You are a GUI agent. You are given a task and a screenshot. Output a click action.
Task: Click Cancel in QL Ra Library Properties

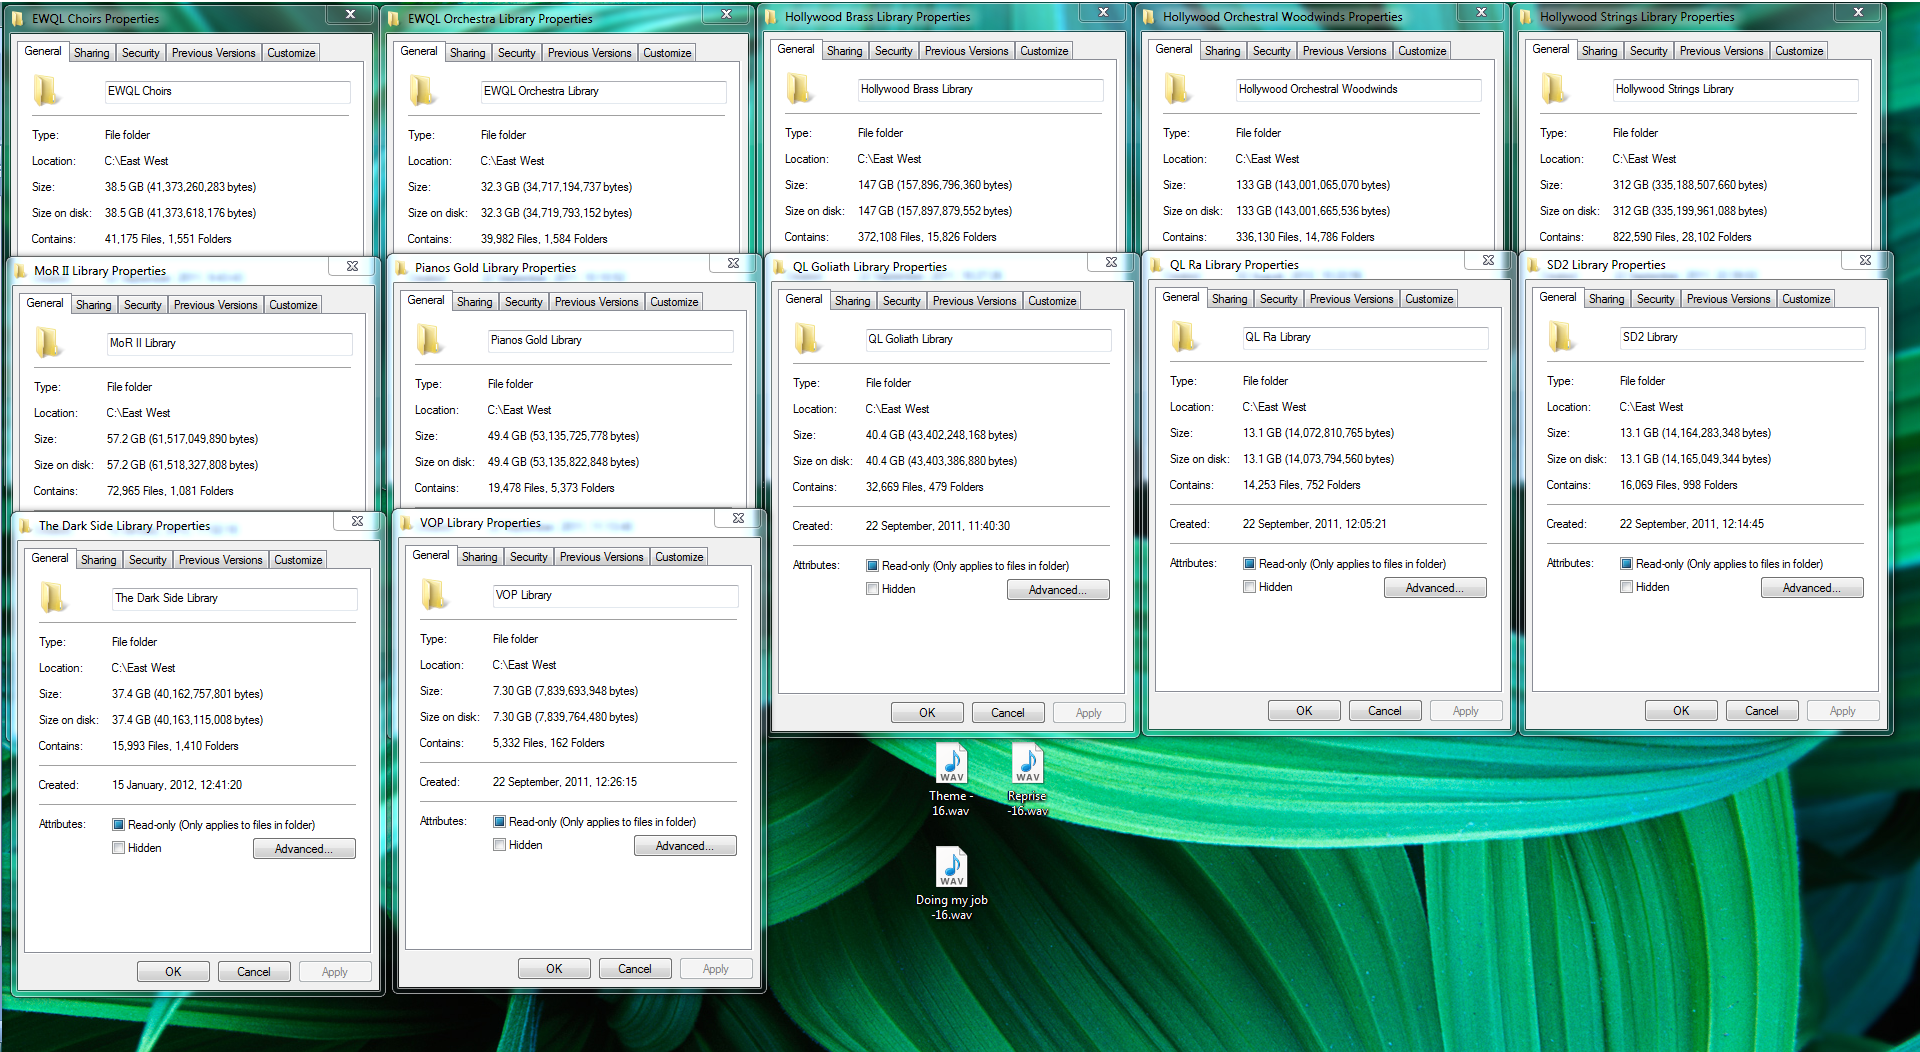1385,711
